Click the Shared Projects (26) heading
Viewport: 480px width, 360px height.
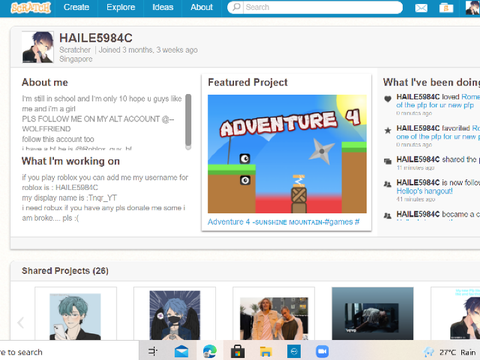coord(65,271)
